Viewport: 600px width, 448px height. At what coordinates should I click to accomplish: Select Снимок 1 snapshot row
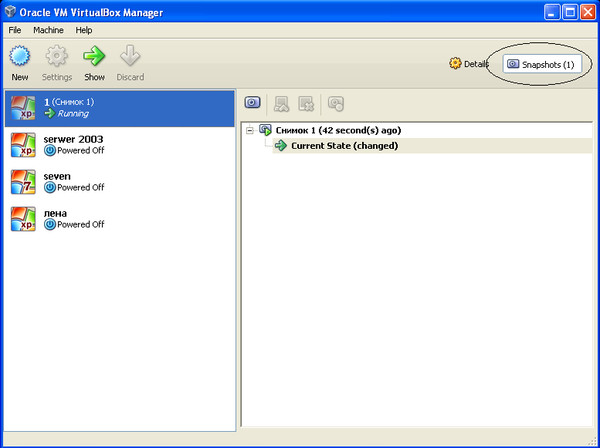[x=417, y=130]
